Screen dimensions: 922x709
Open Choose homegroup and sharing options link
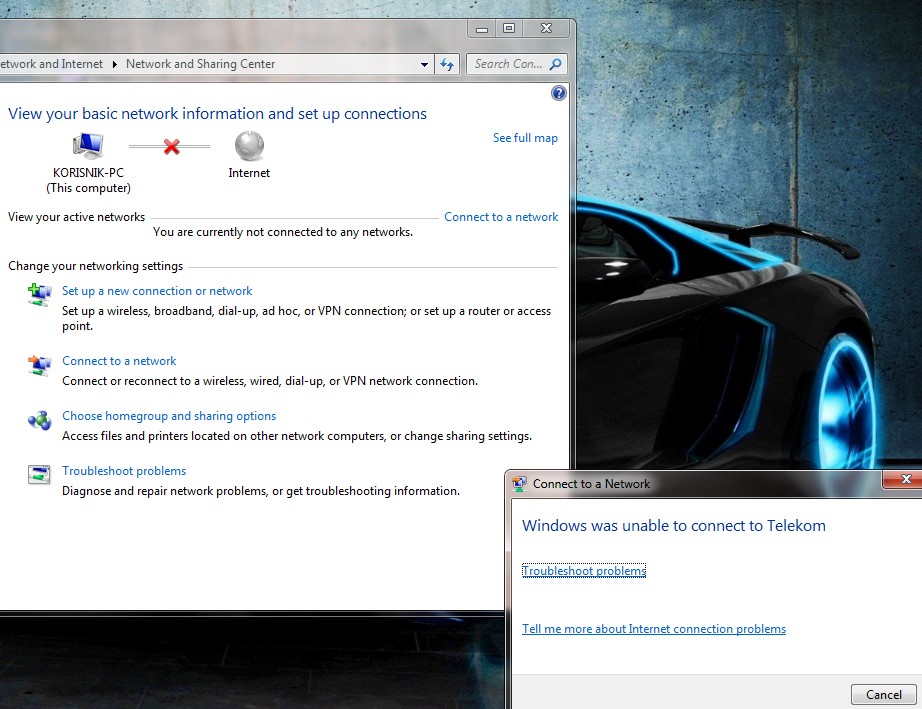169,416
